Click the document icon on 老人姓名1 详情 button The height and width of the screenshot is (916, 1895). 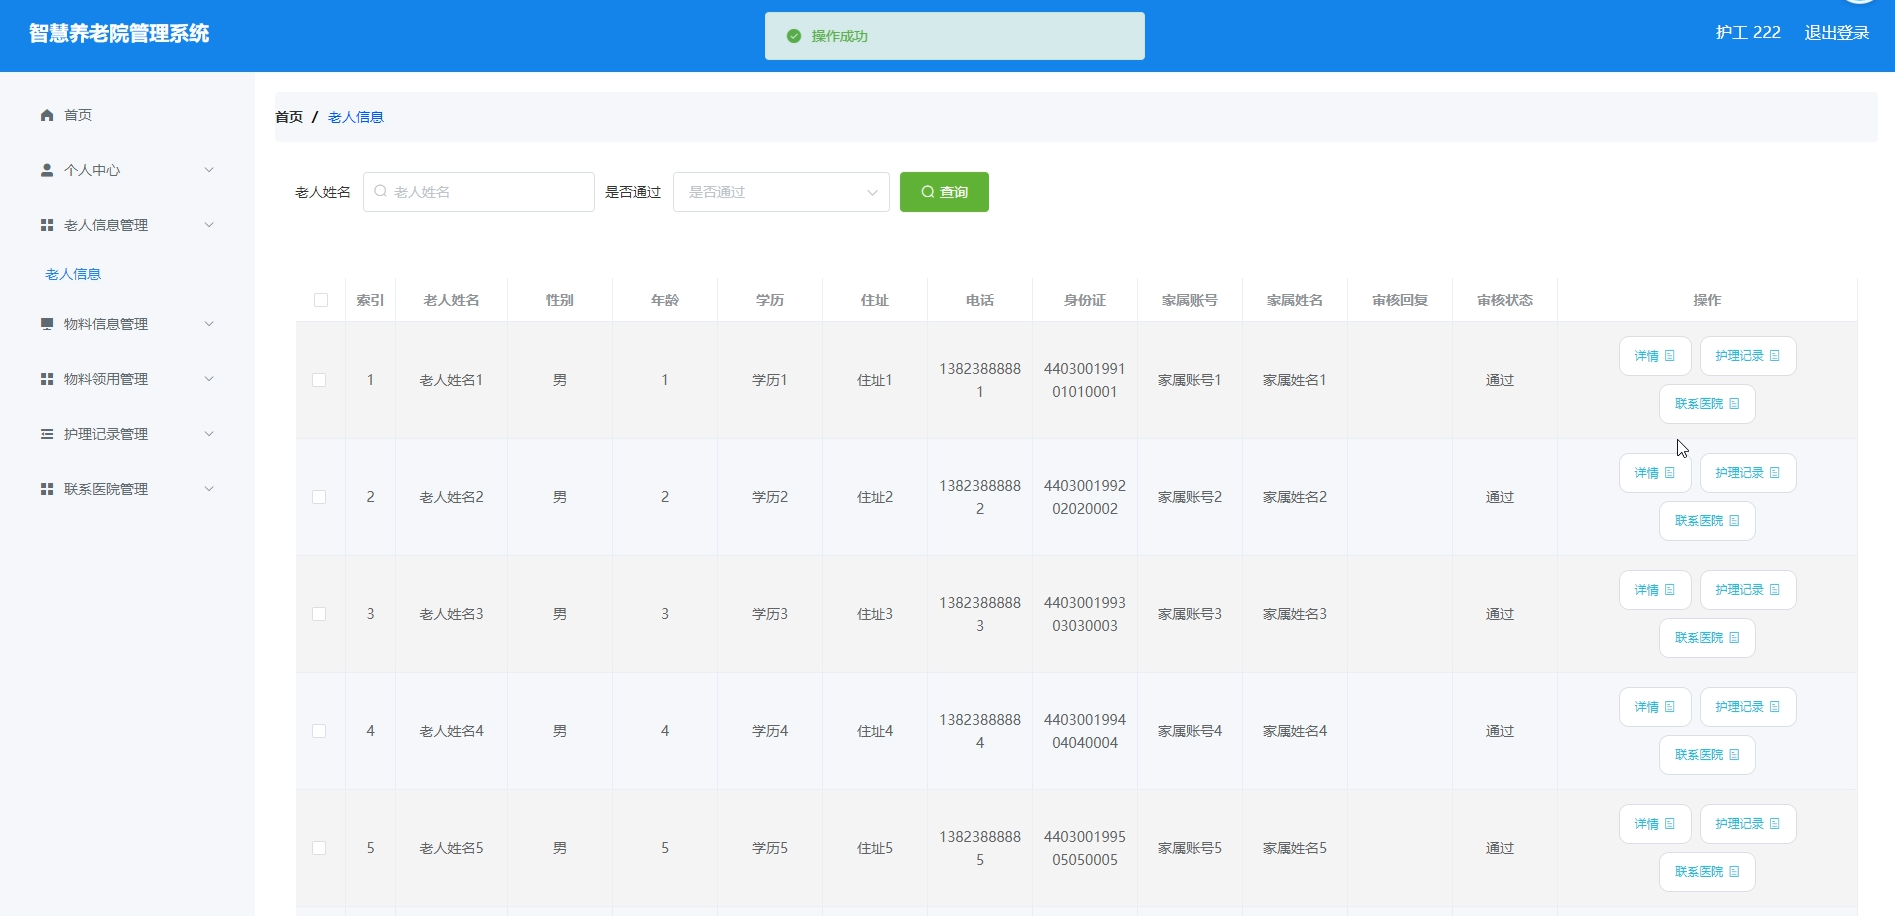pos(1670,356)
